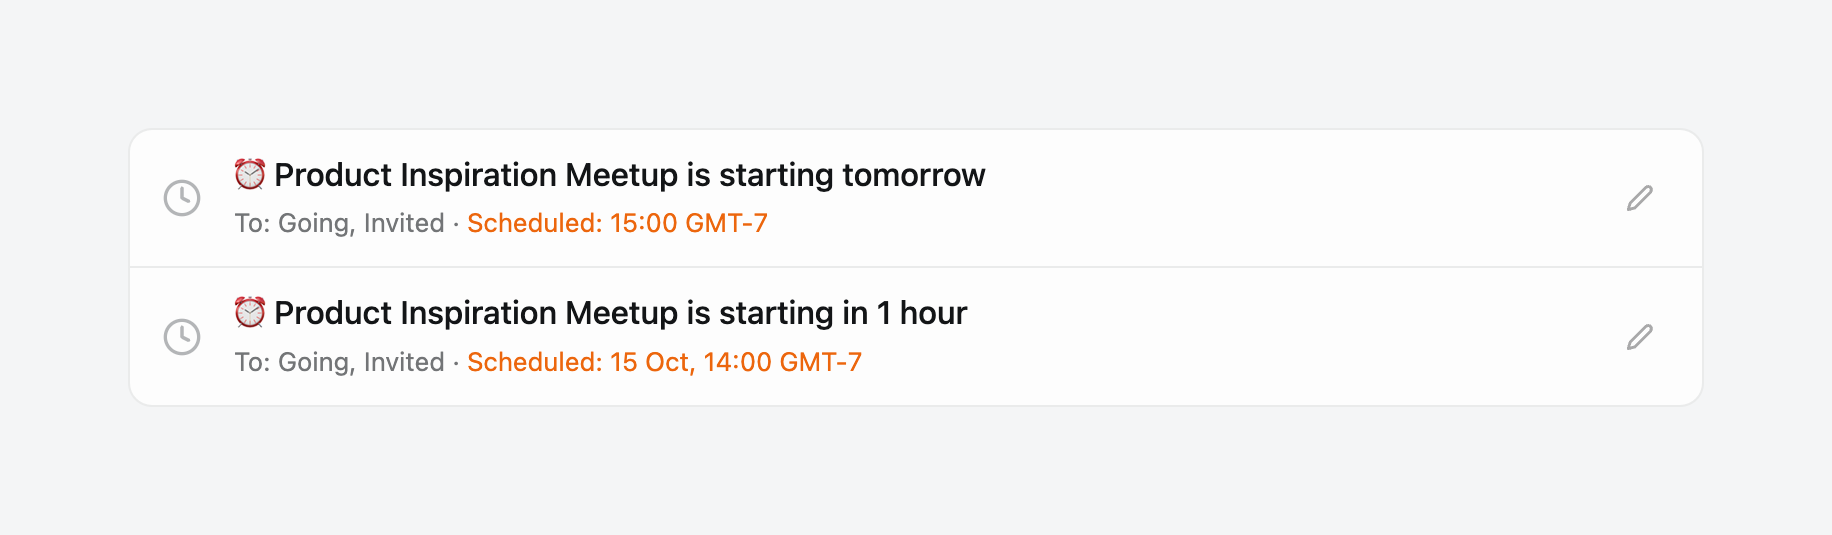
Task: Select "Invited" recipient in the tomorrow reminder
Action: pyautogui.click(x=404, y=223)
